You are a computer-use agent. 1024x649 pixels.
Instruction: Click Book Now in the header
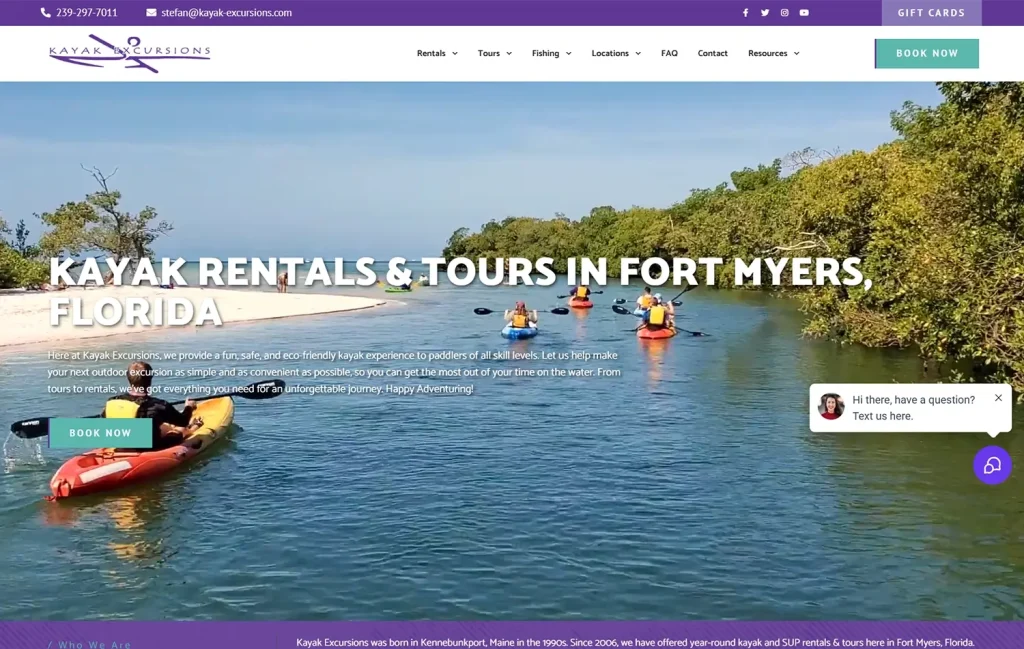927,54
